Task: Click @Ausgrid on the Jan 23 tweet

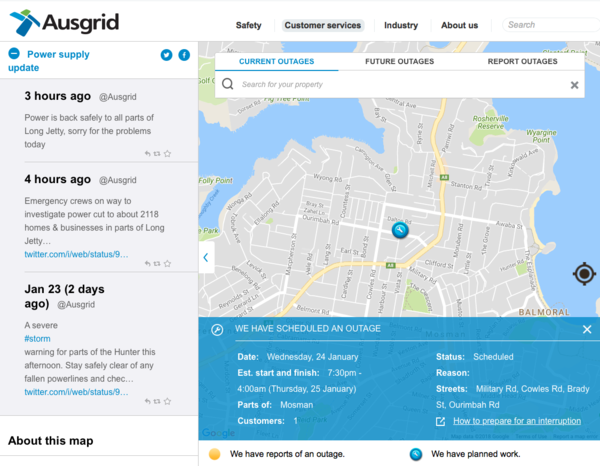Action: point(76,305)
